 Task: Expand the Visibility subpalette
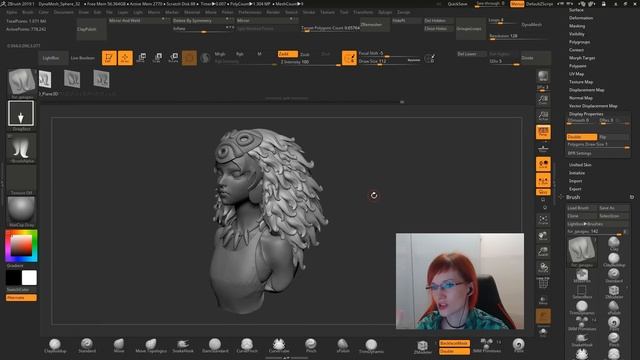click(x=577, y=34)
